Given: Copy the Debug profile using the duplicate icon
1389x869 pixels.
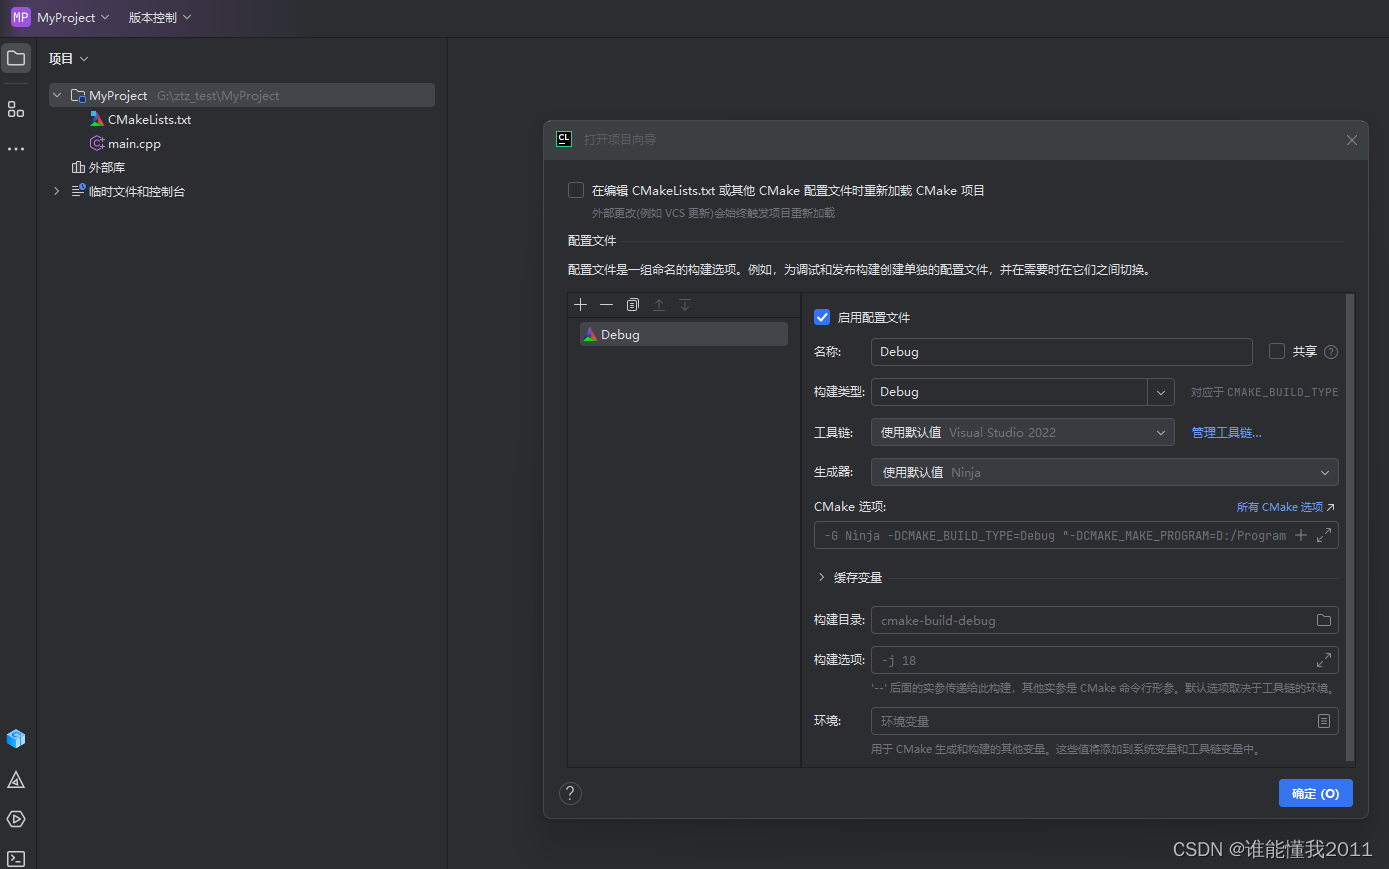Looking at the screenshot, I should click(632, 305).
